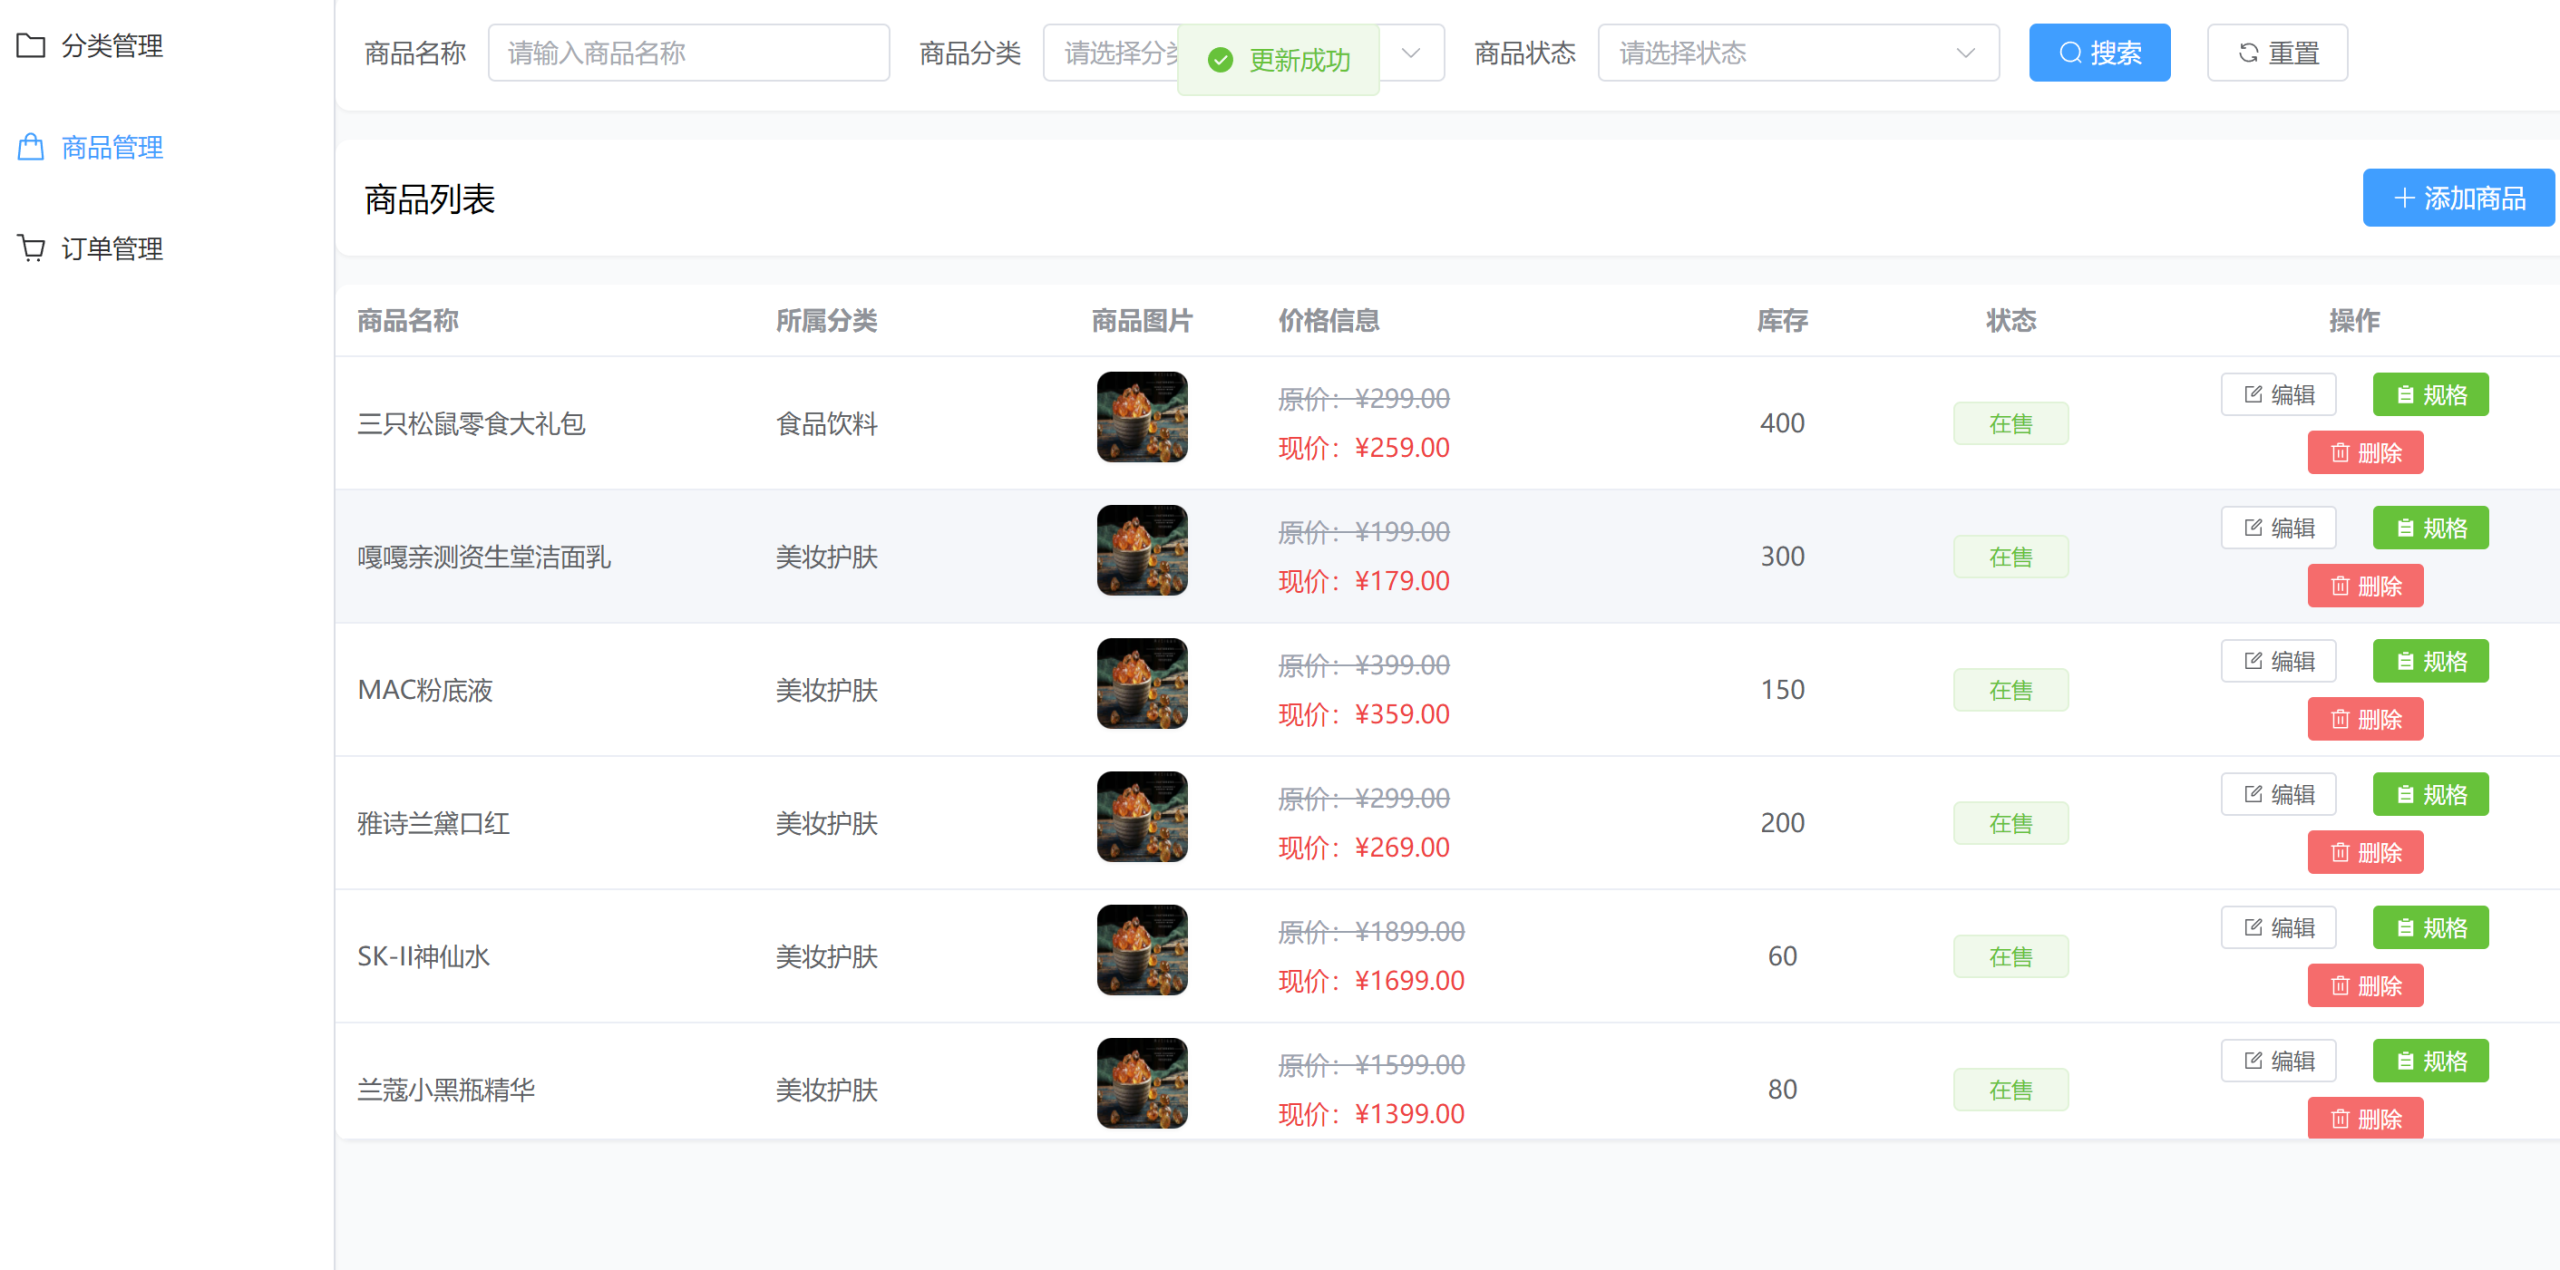Click the folder icon beside 分类管理
The height and width of the screenshot is (1270, 2560).
(31, 46)
